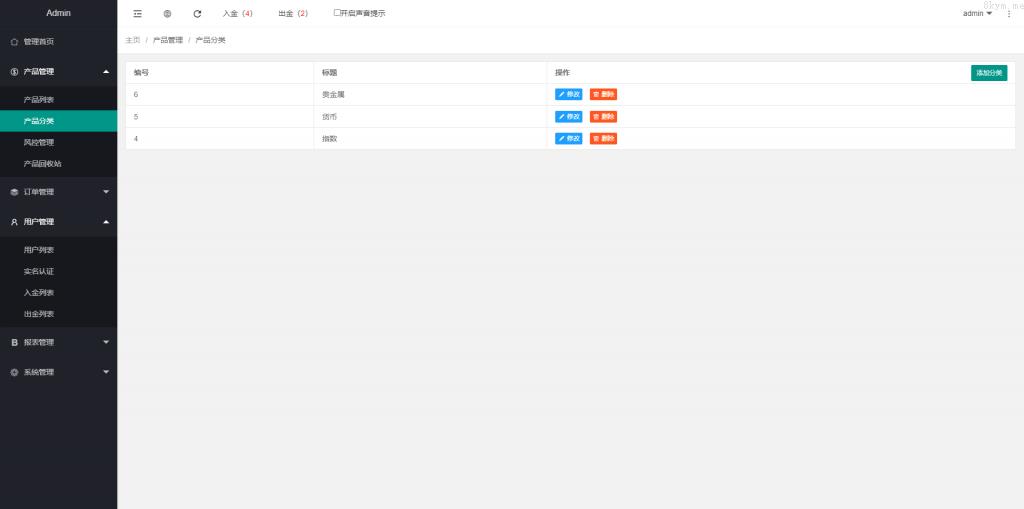Collapse the sidebar using the menu fold icon
The width and height of the screenshot is (1024, 509).
(x=137, y=14)
